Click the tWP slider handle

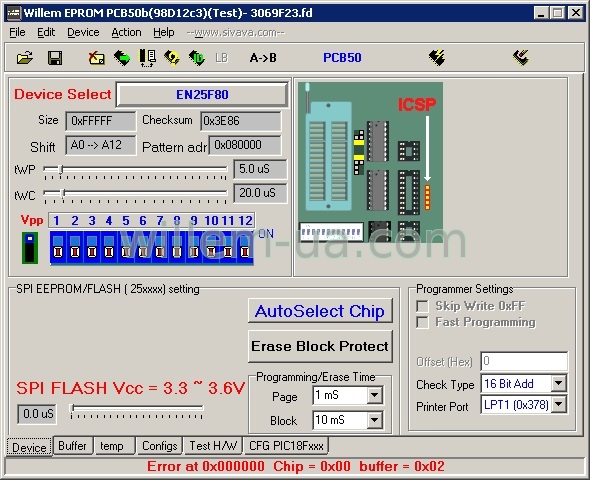tap(61, 170)
